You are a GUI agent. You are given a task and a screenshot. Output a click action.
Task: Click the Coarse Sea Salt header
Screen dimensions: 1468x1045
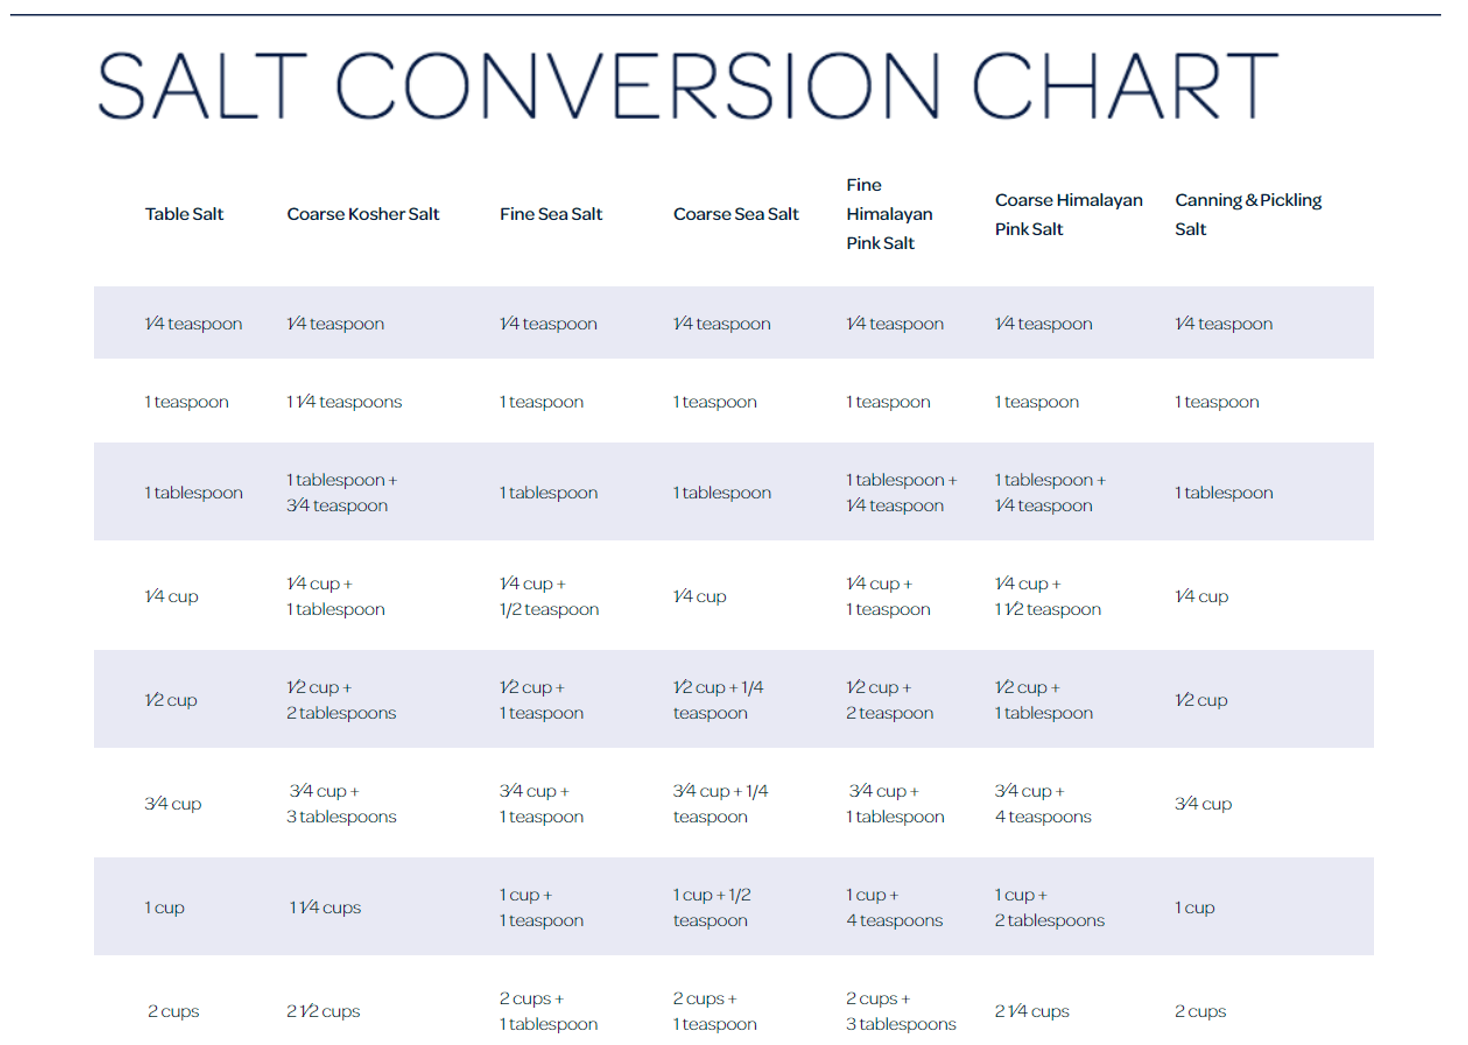(x=736, y=214)
